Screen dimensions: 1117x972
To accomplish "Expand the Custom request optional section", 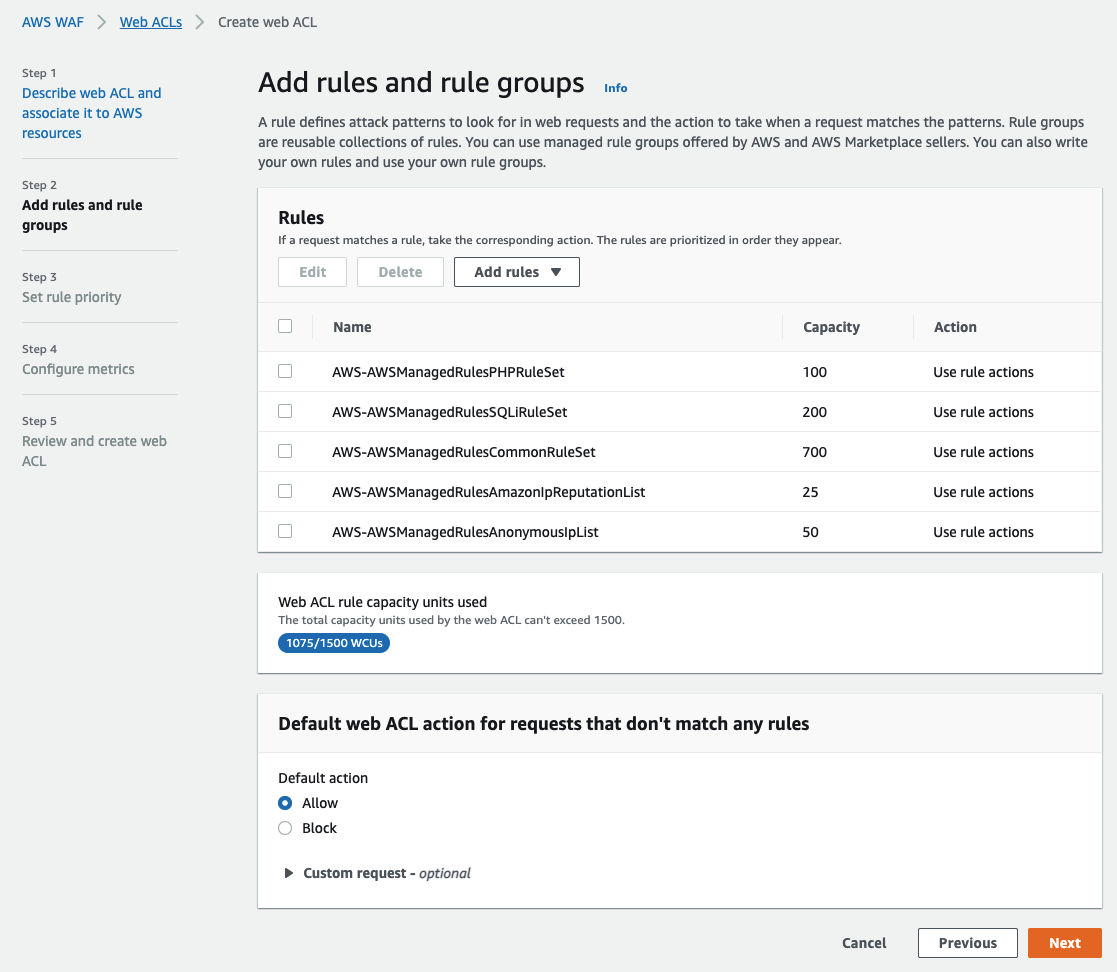I will point(378,873).
